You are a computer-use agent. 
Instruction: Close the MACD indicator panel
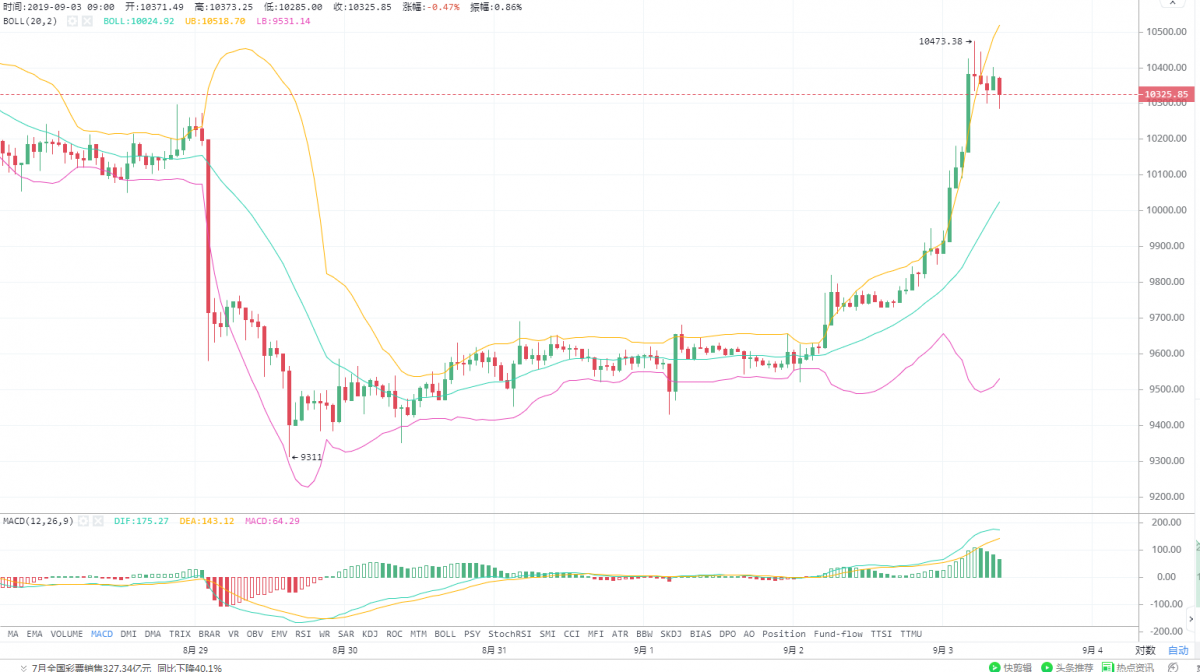tap(99, 521)
